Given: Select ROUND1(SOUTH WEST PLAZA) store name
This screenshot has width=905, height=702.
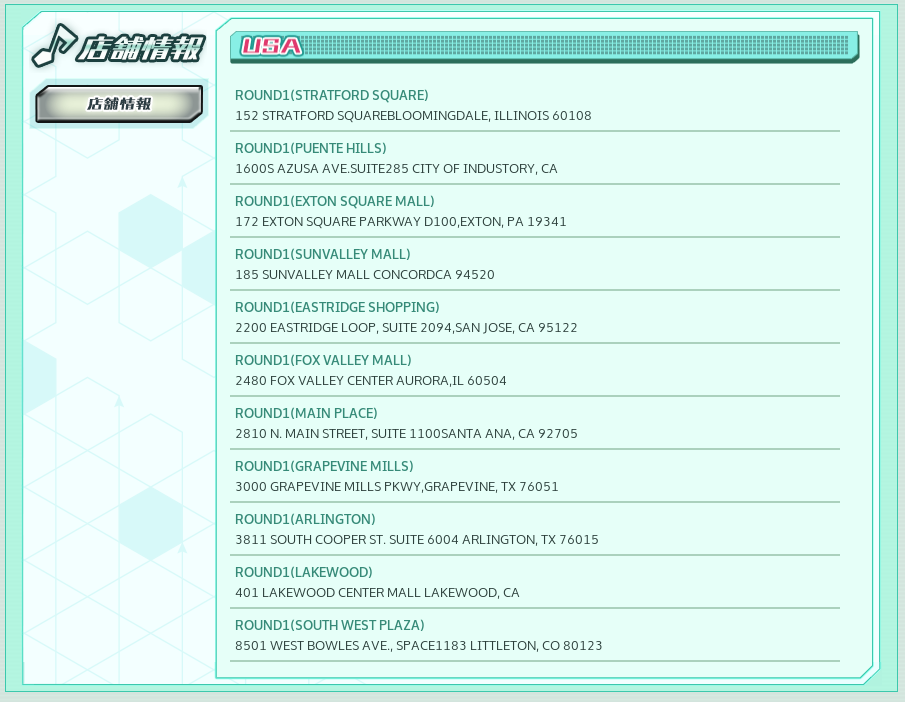Looking at the screenshot, I should tap(330, 626).
